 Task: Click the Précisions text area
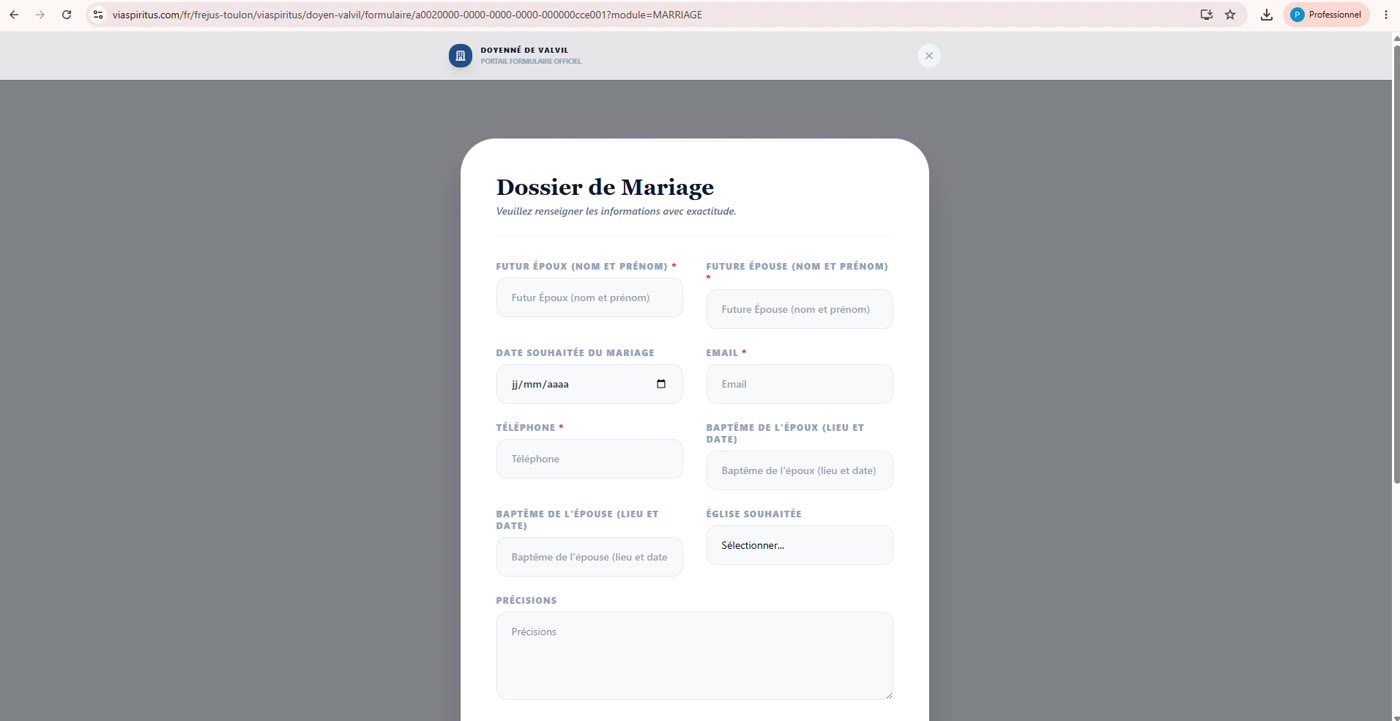tap(694, 656)
